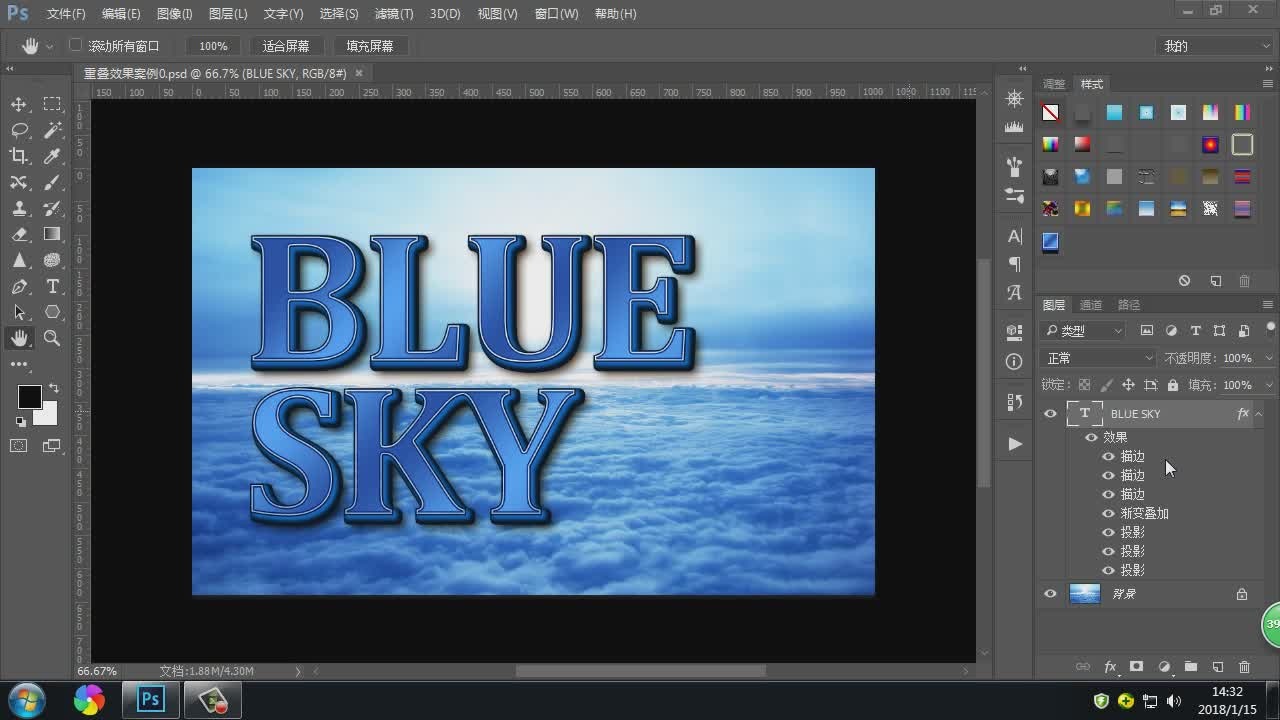Select the Horizontal Type tool
Image resolution: width=1280 pixels, height=720 pixels.
pos(52,286)
